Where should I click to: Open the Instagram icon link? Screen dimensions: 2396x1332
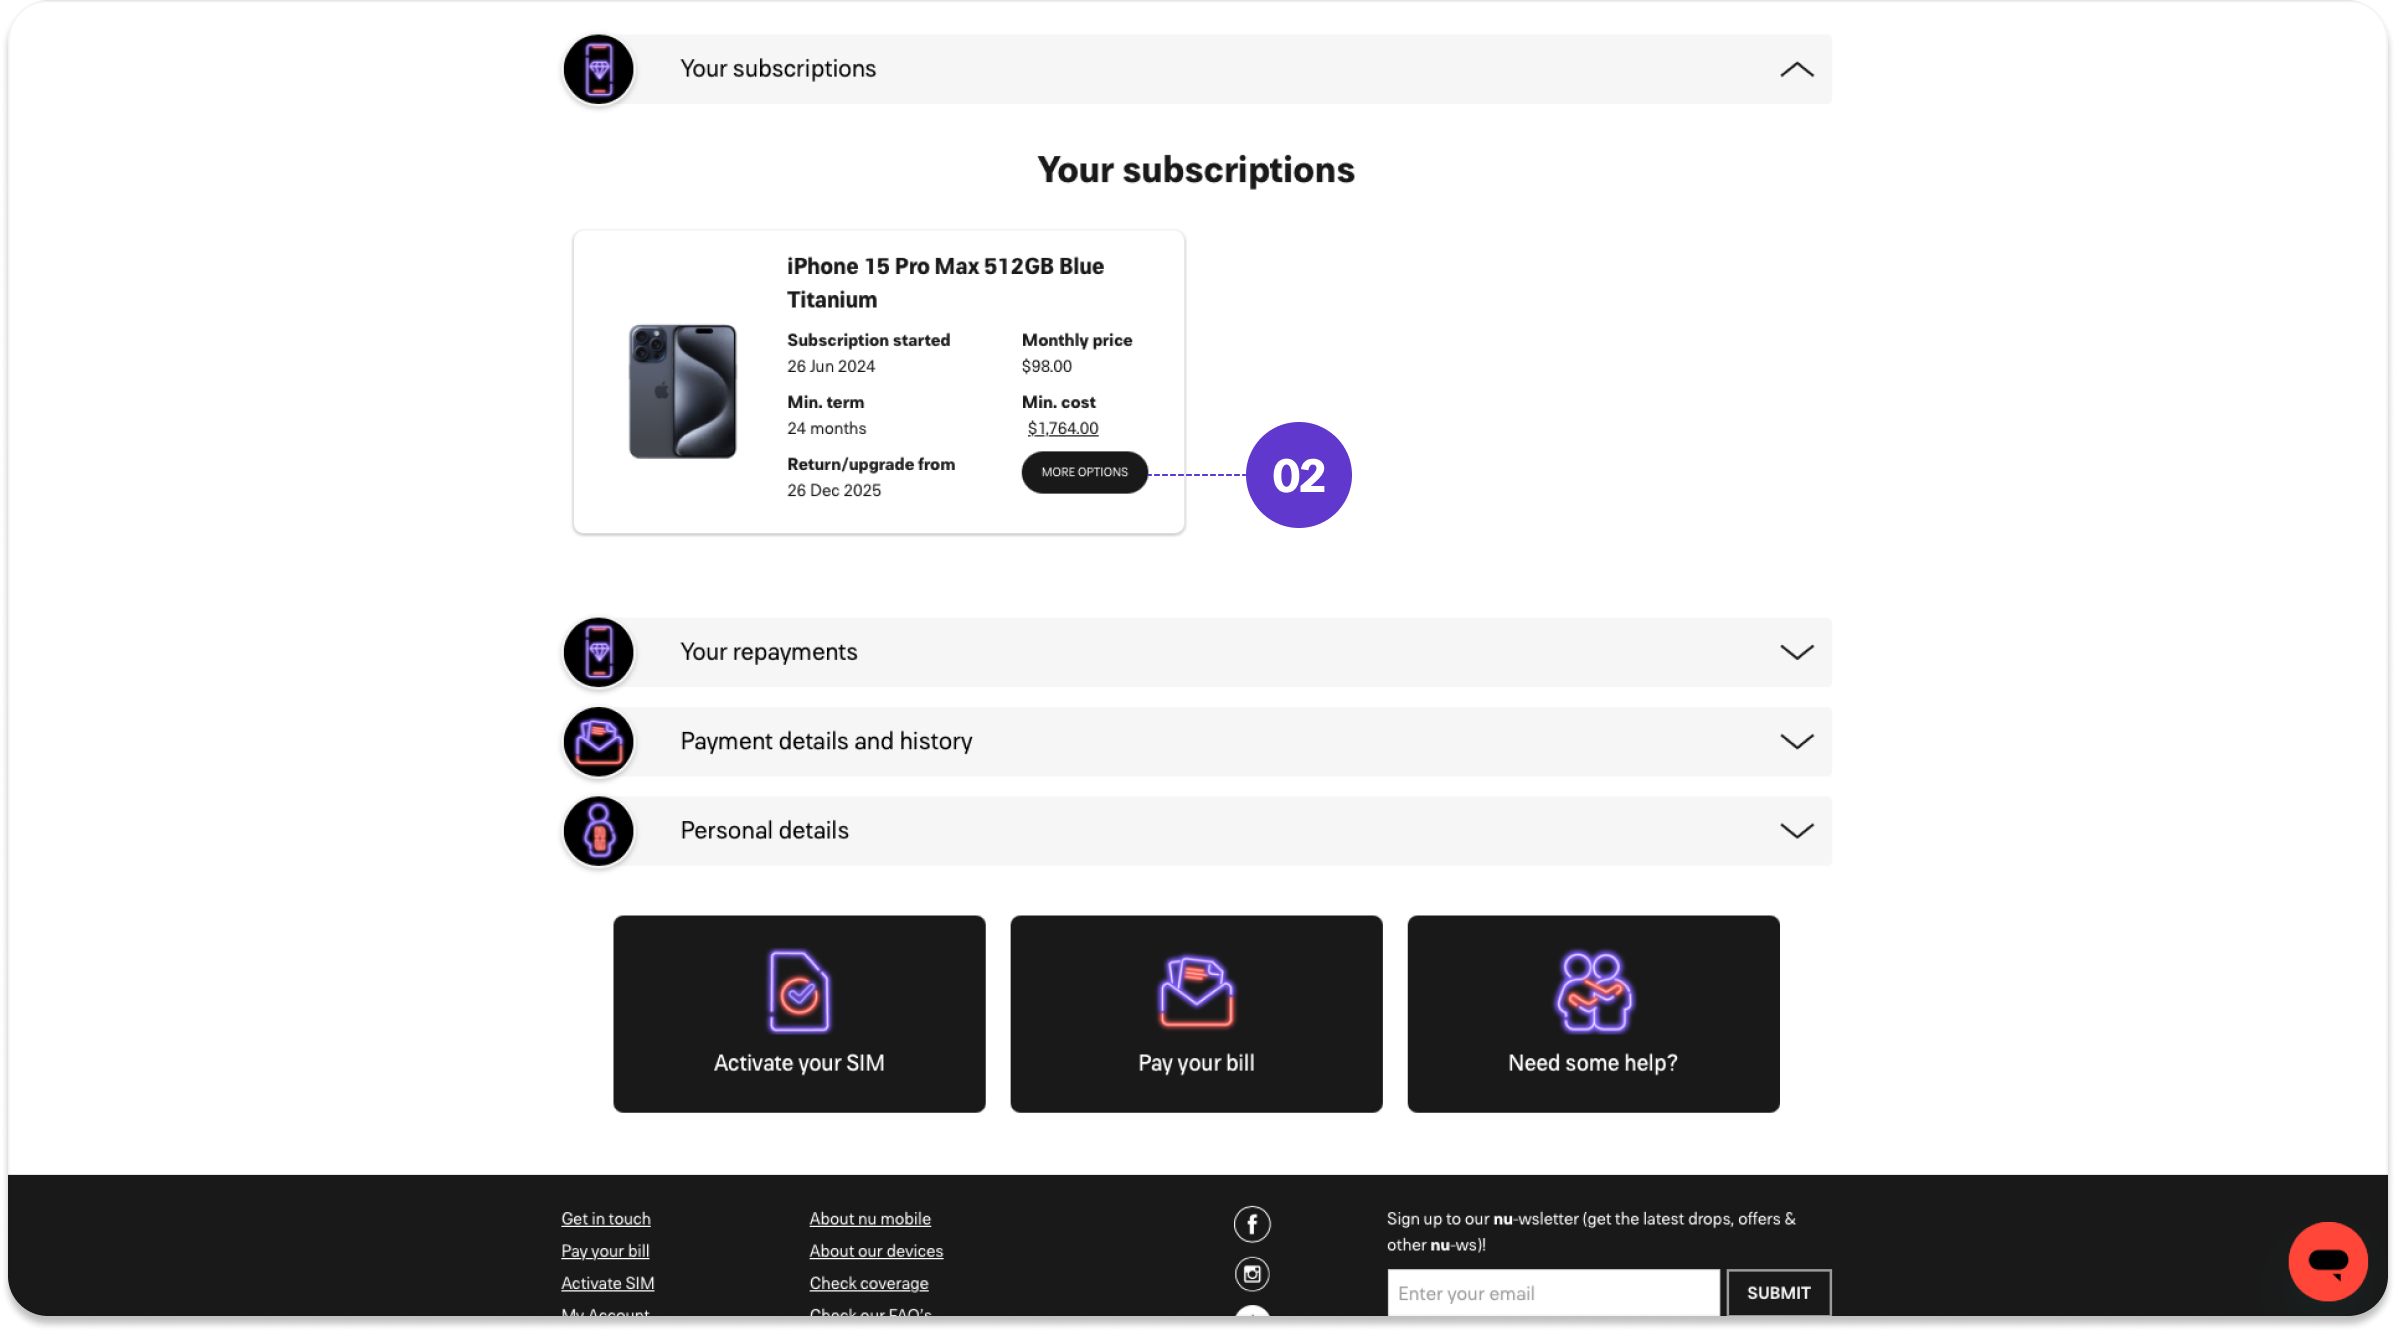[1252, 1273]
